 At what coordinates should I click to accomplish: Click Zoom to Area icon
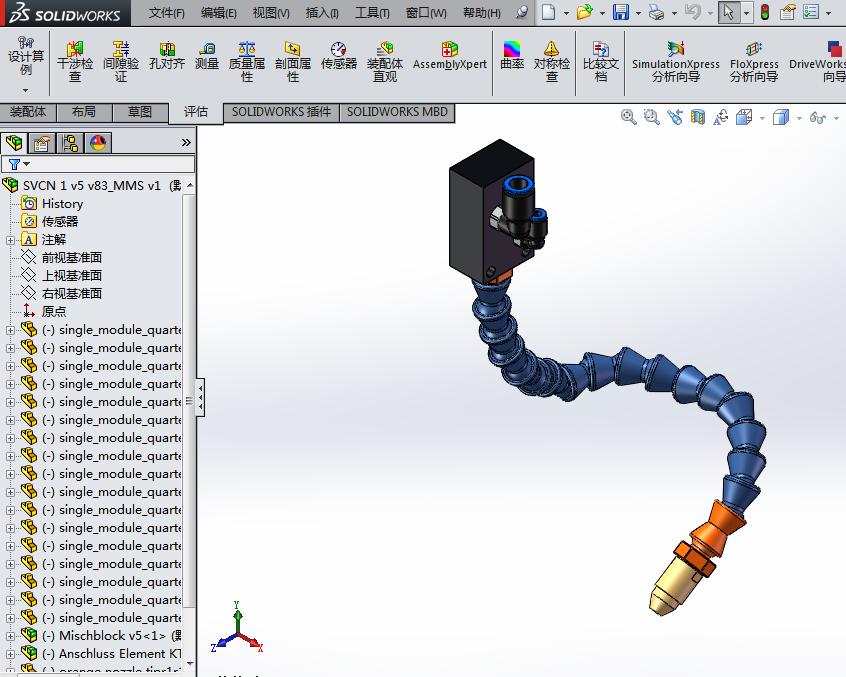652,117
